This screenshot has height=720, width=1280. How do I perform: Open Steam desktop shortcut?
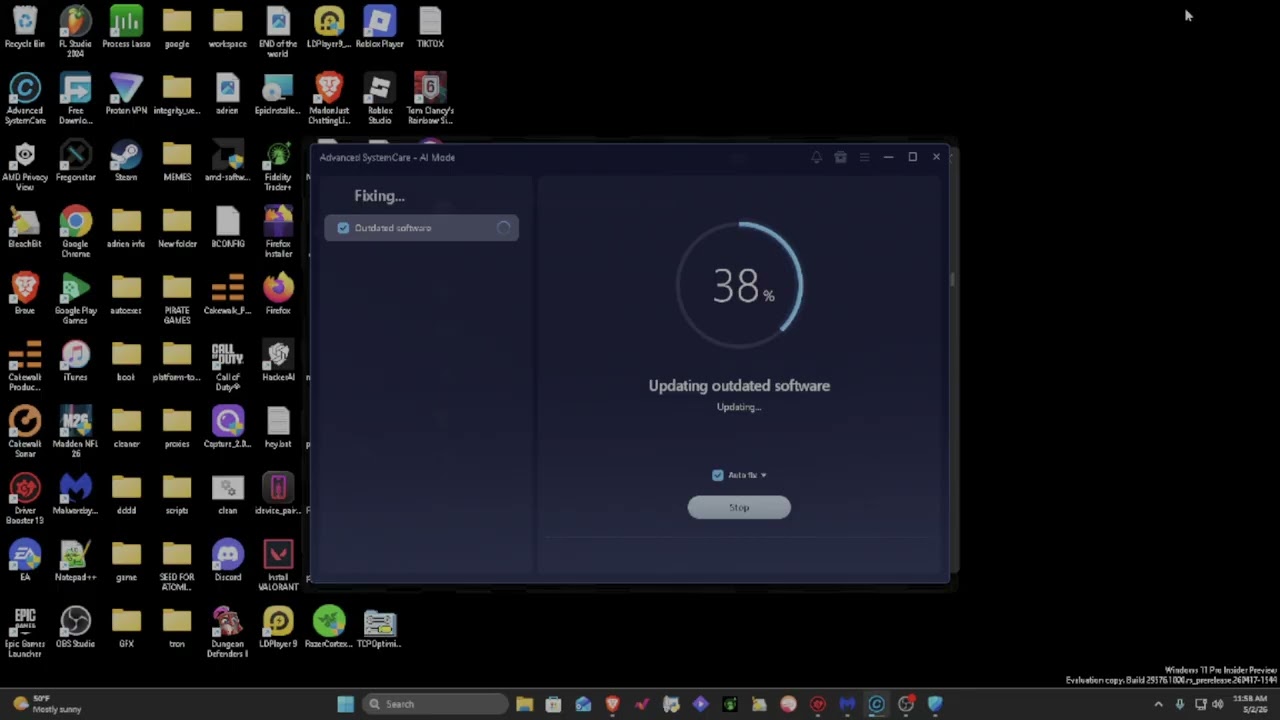point(126,161)
